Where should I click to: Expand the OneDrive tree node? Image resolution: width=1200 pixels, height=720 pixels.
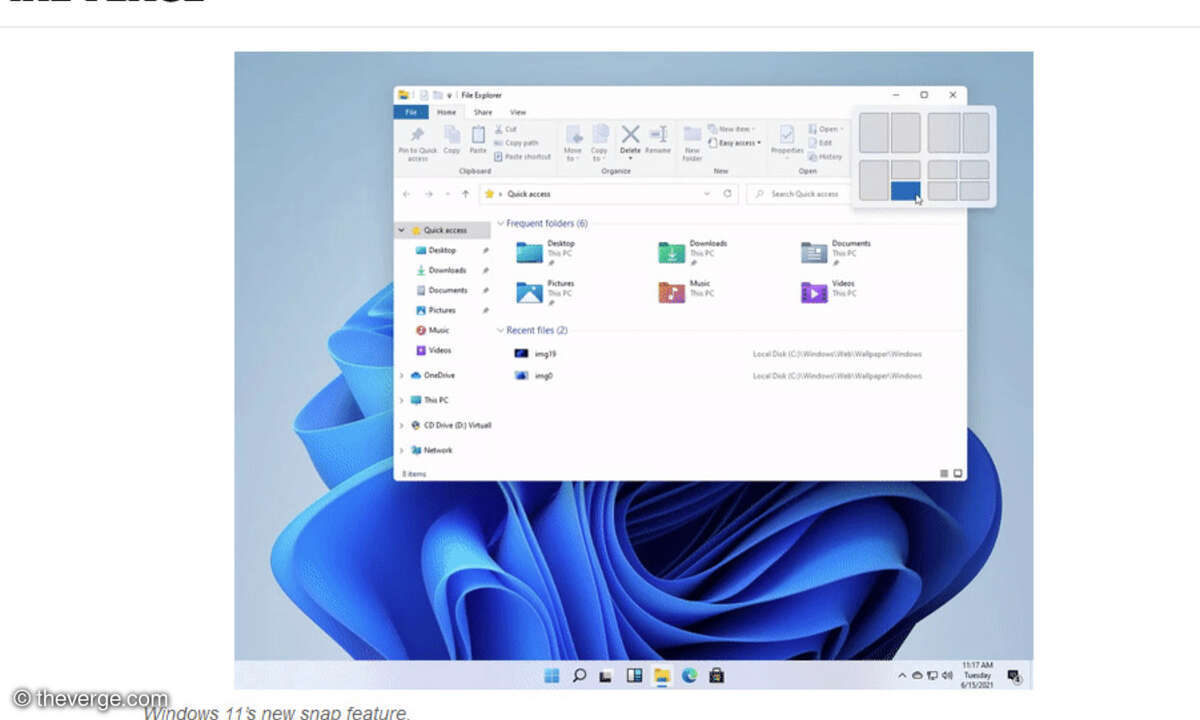(x=402, y=375)
